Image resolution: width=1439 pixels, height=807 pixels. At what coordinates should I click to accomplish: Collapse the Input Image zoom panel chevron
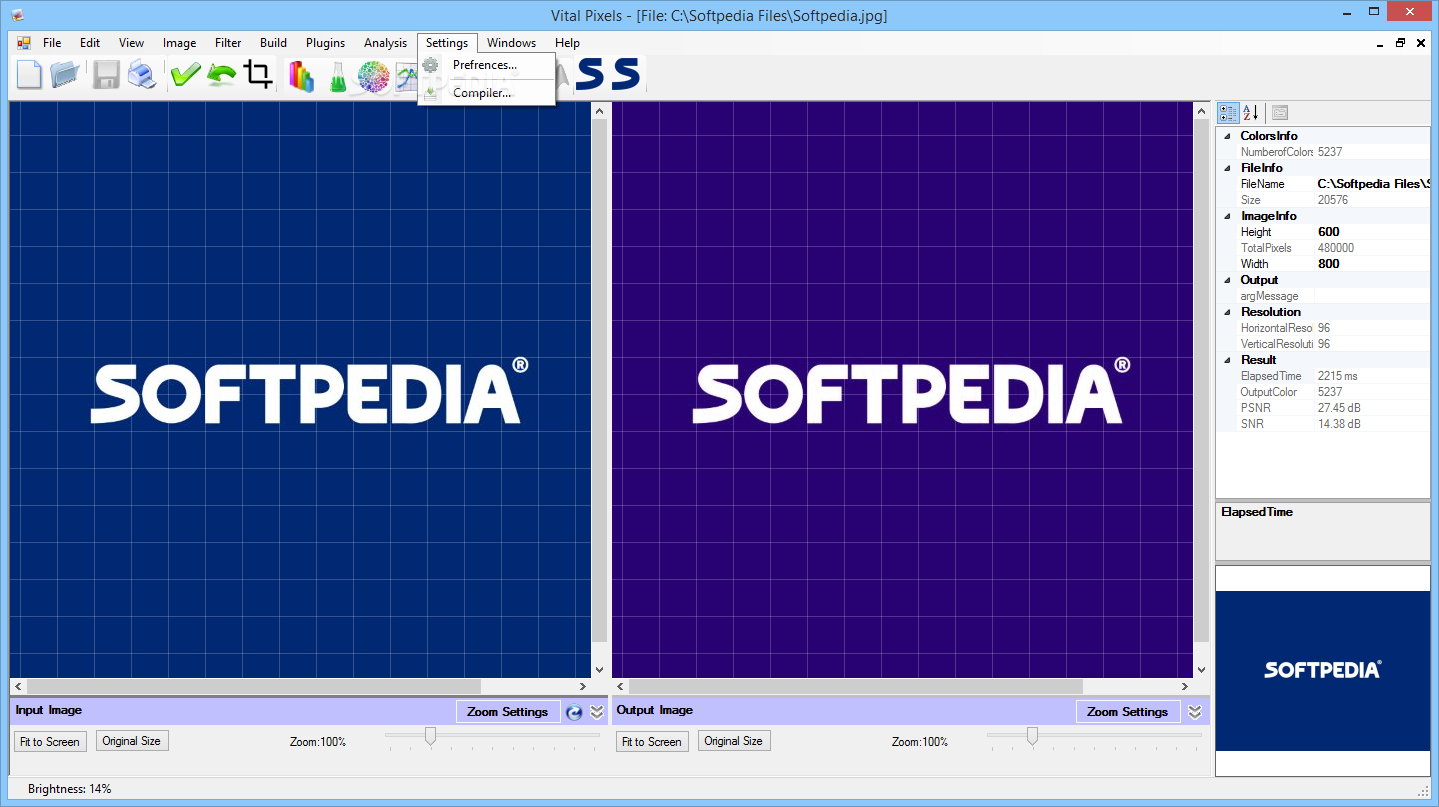(597, 712)
